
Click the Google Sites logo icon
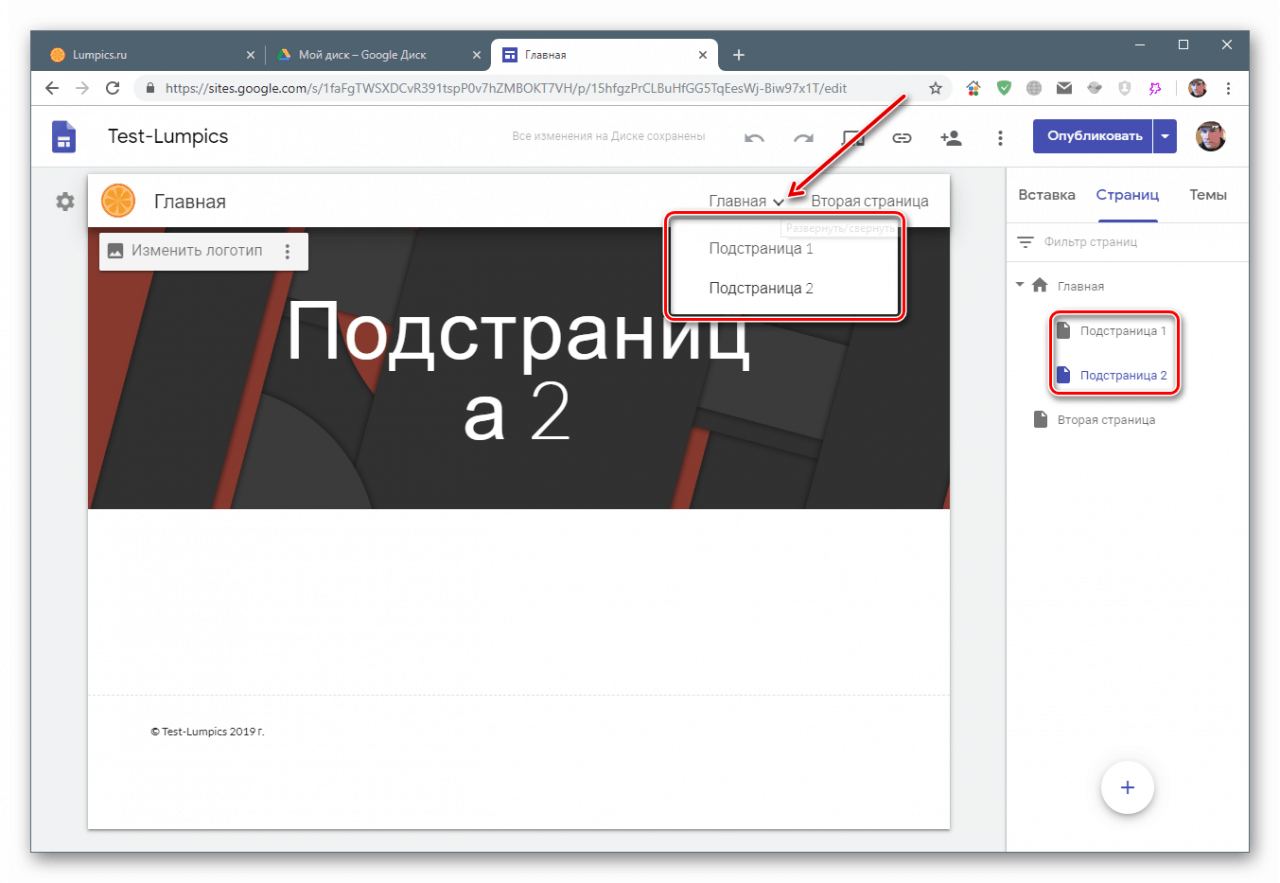pyautogui.click(x=64, y=137)
